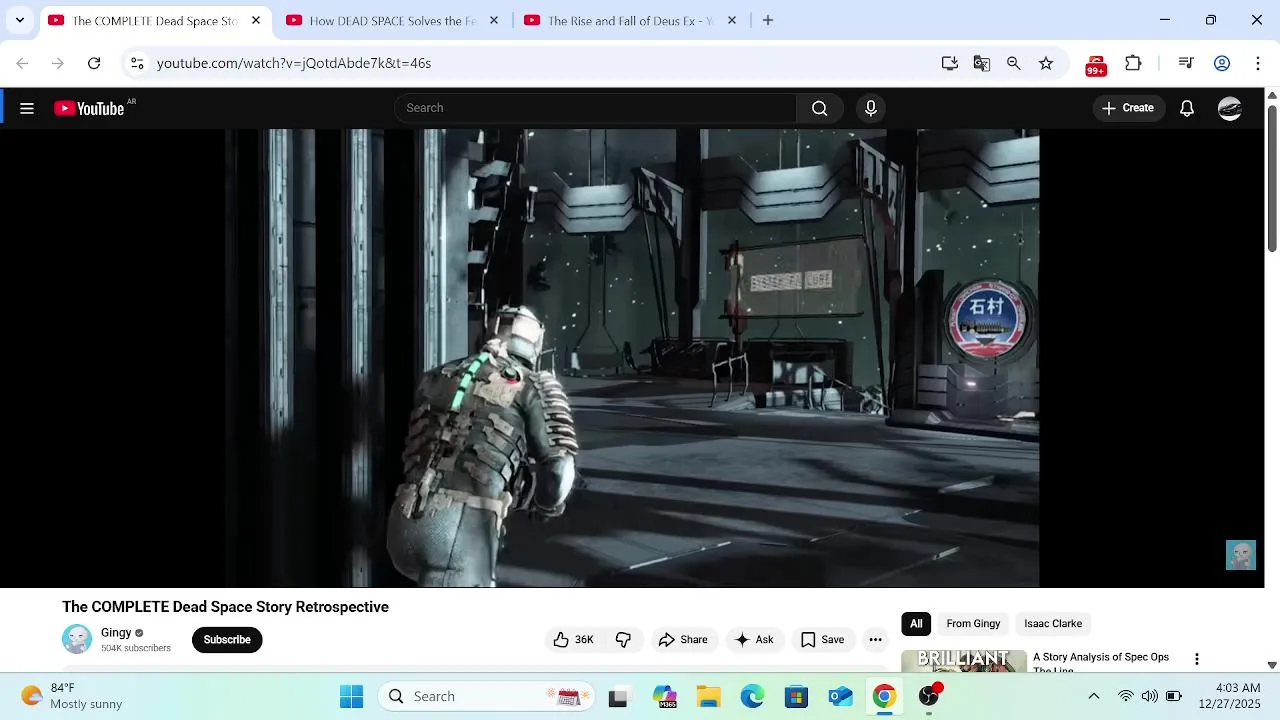Screen dimensions: 1280x720
Task: Dislike the video with thumbs down
Action: click(623, 640)
